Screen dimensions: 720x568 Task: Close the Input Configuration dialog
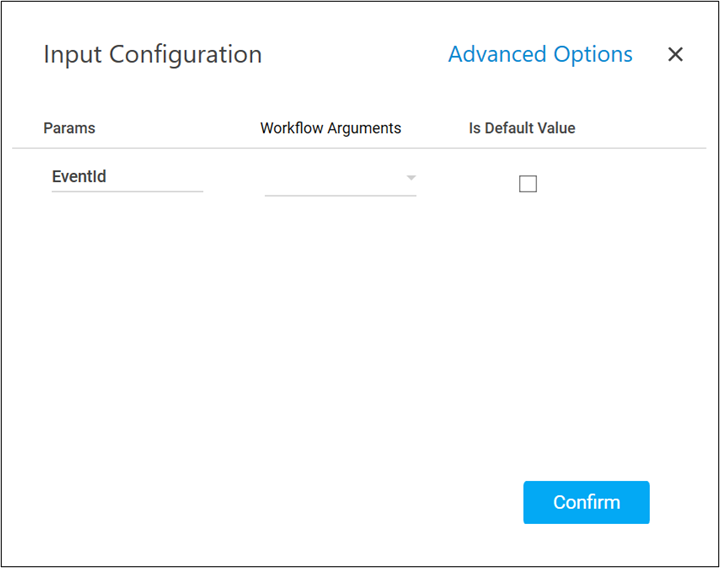(x=675, y=55)
